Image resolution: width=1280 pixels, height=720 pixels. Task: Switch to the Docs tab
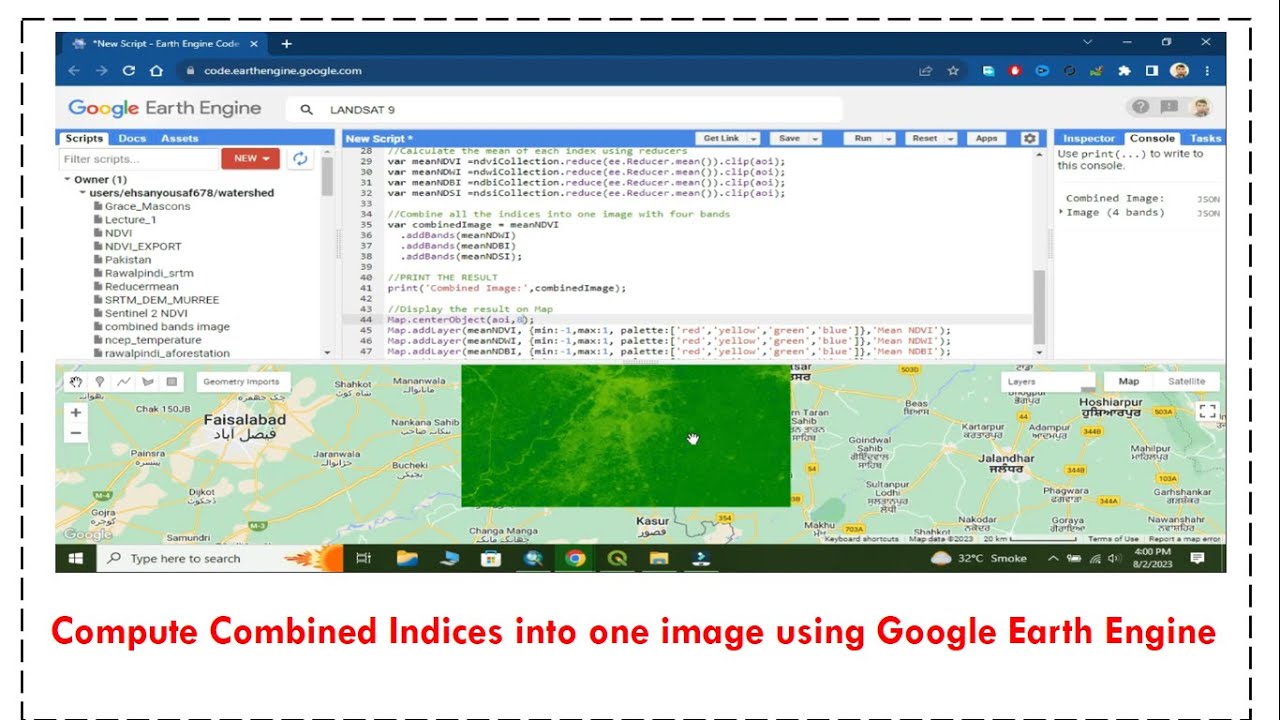pyautogui.click(x=132, y=138)
